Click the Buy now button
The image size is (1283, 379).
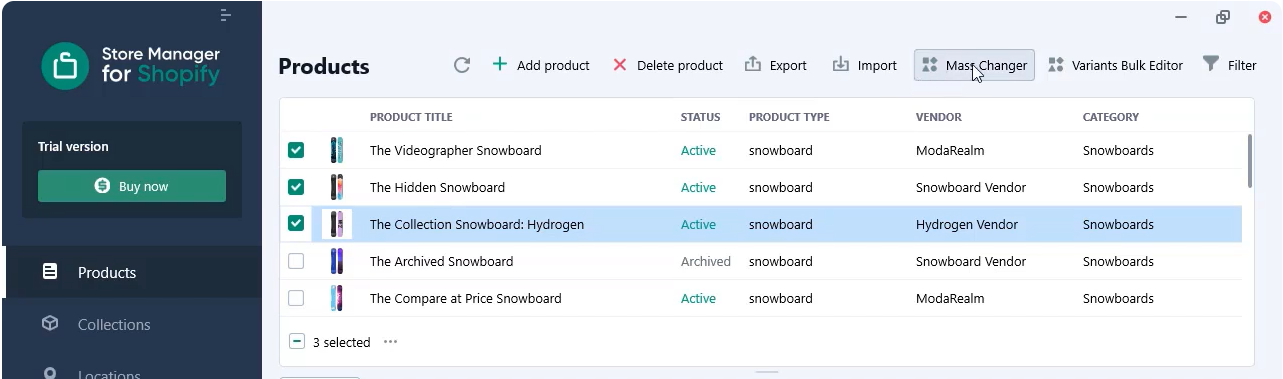[132, 186]
